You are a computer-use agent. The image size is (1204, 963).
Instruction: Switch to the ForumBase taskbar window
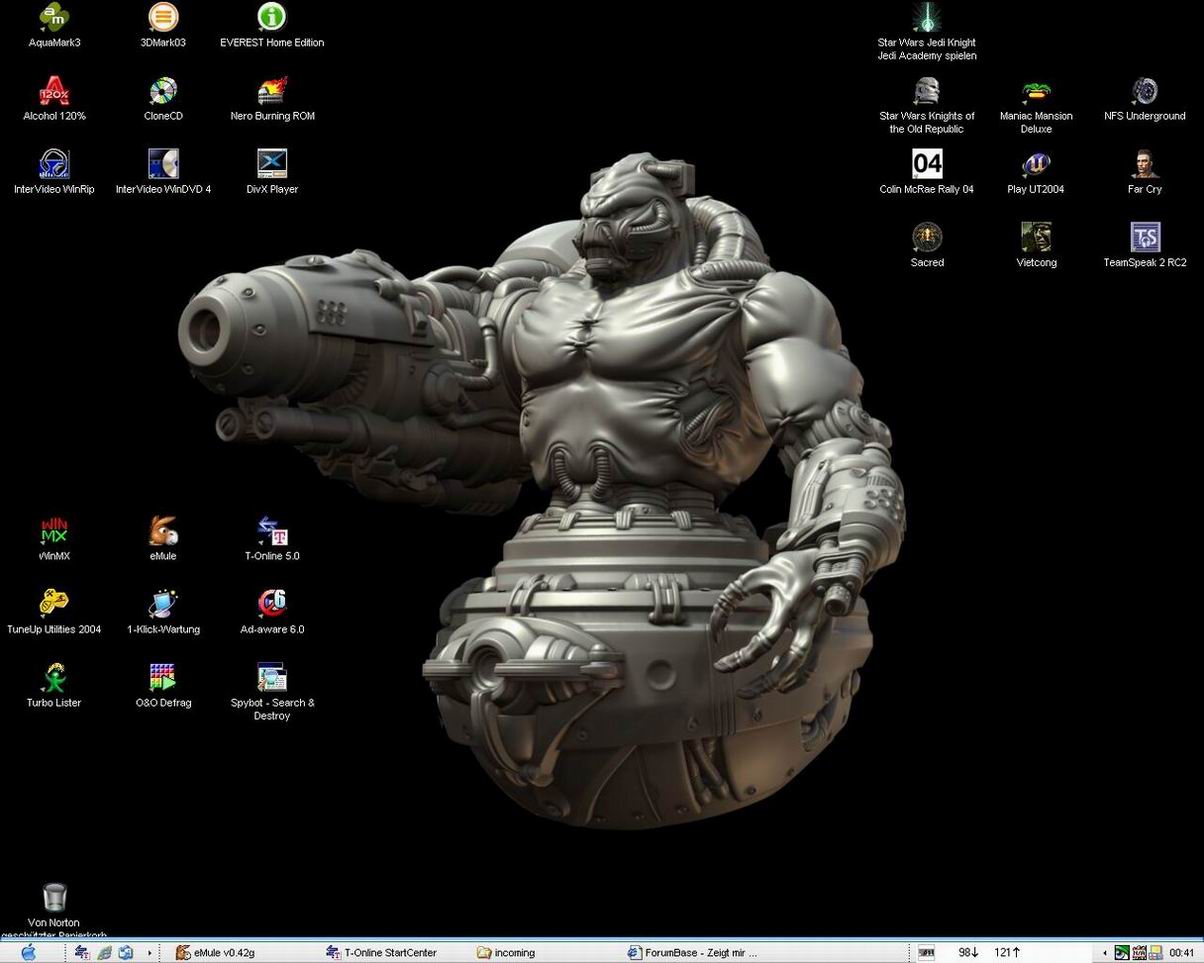click(x=695, y=952)
